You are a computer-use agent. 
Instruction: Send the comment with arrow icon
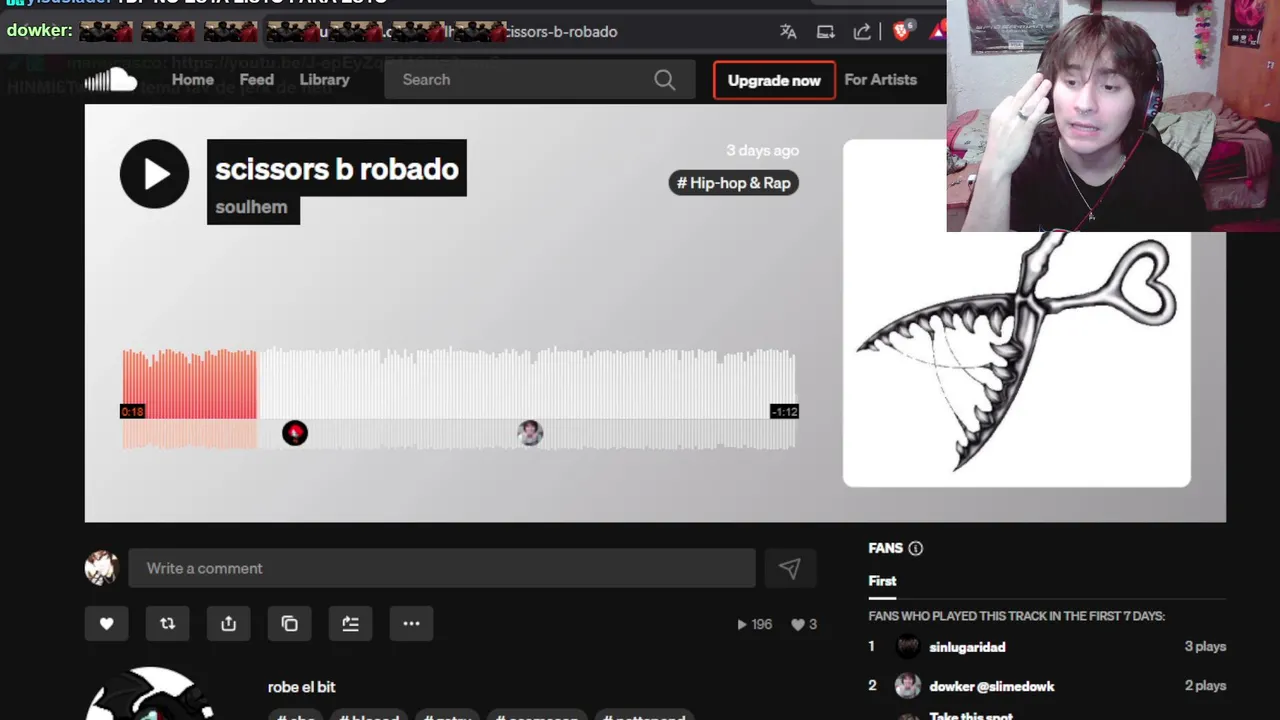pos(790,568)
